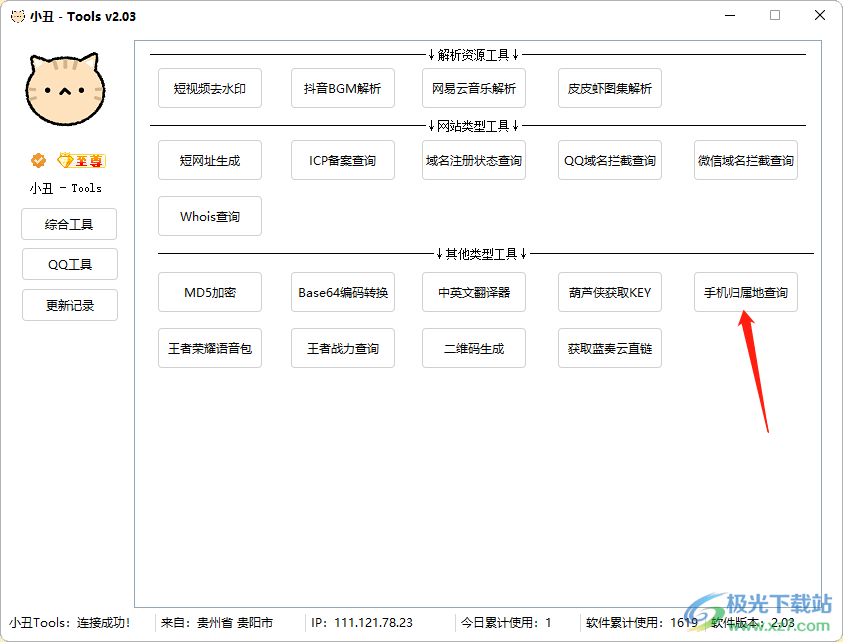Click the ↓网站类型工具↓ section heading
843x642 pixels.
(473, 126)
